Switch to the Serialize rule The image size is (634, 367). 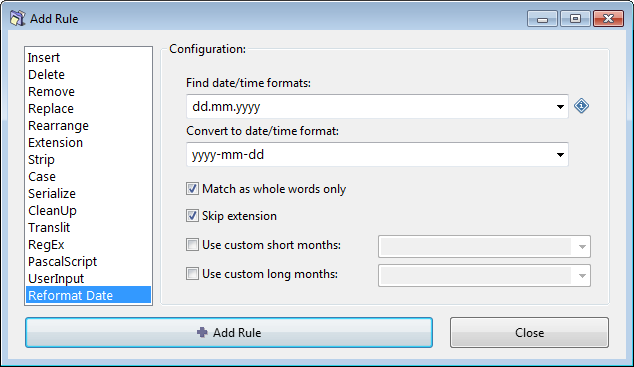(x=89, y=193)
